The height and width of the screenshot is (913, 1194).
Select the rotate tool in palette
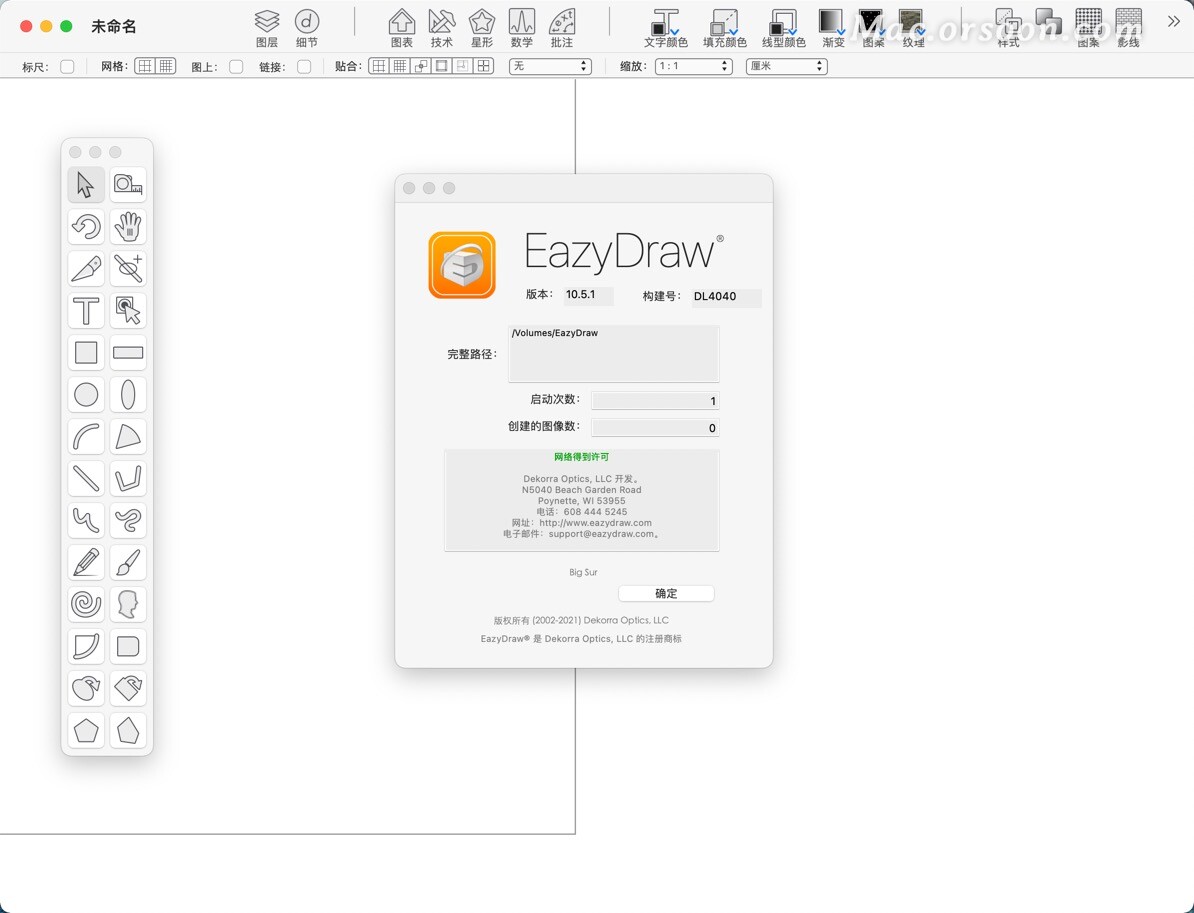86,226
